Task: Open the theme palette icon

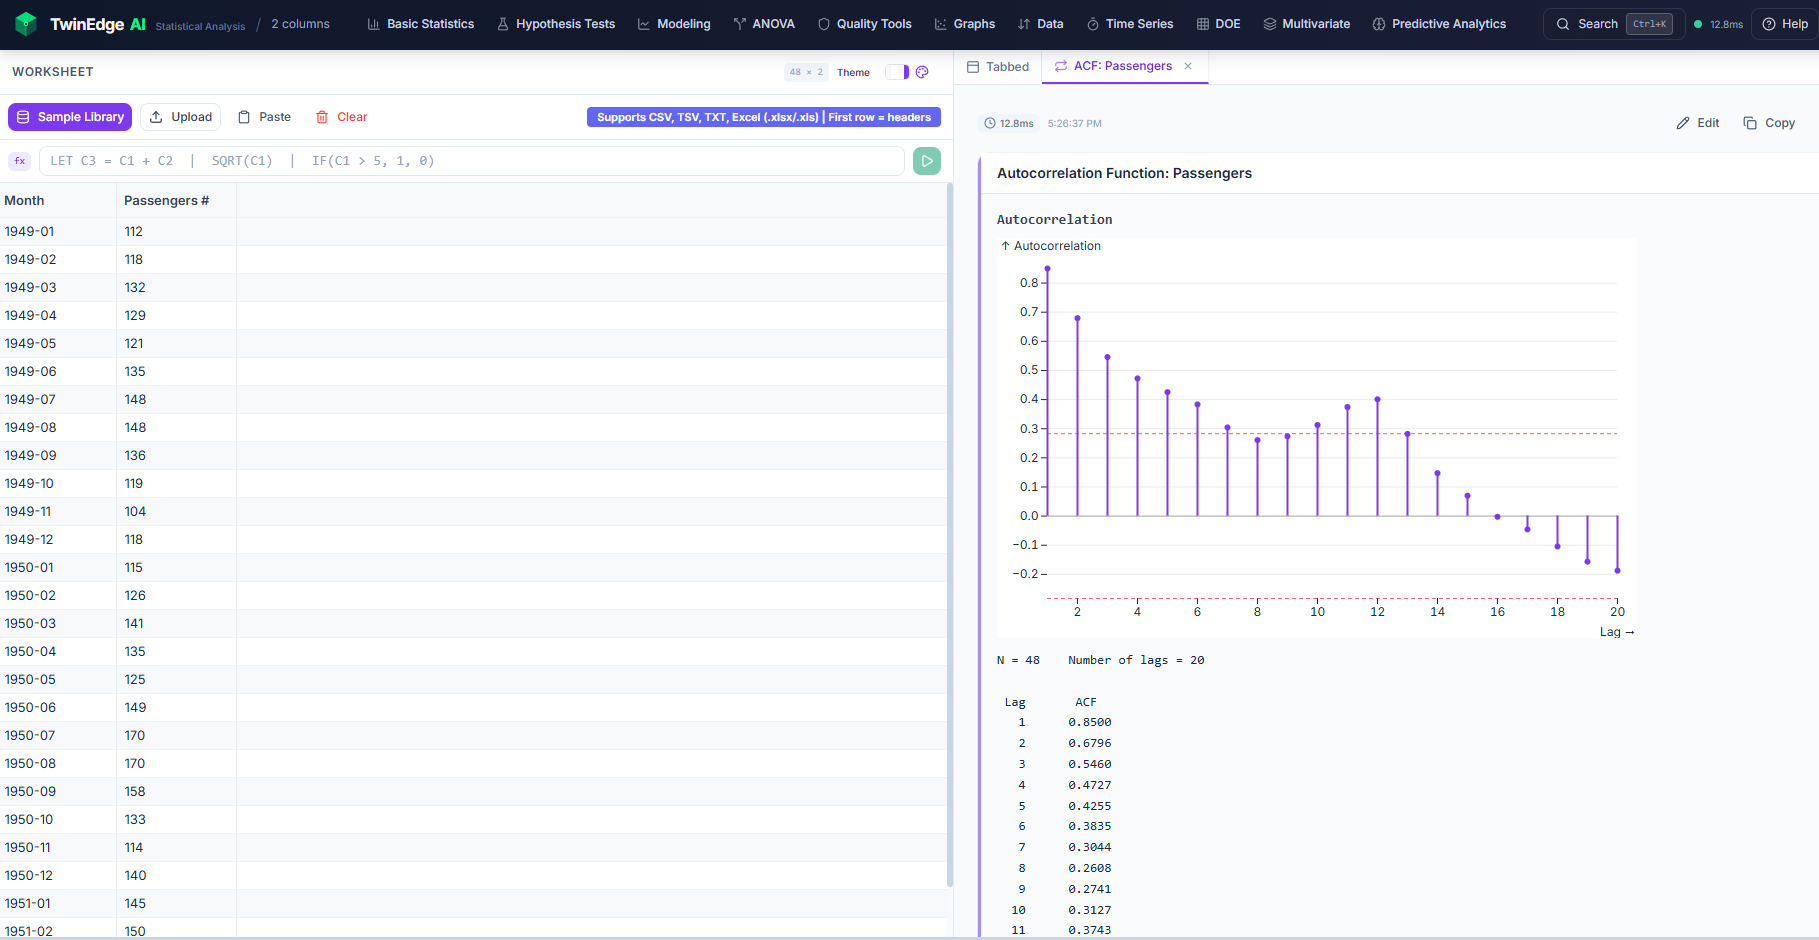Action: [x=922, y=72]
